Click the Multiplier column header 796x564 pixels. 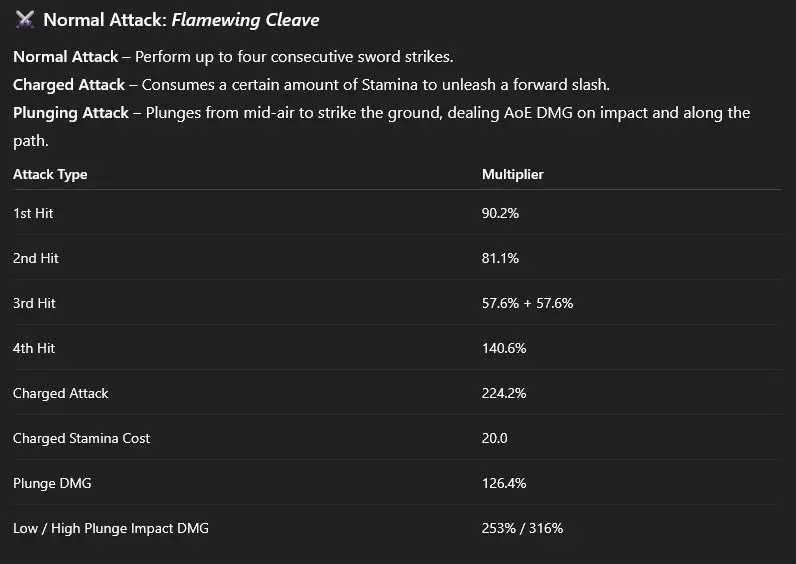coord(512,174)
